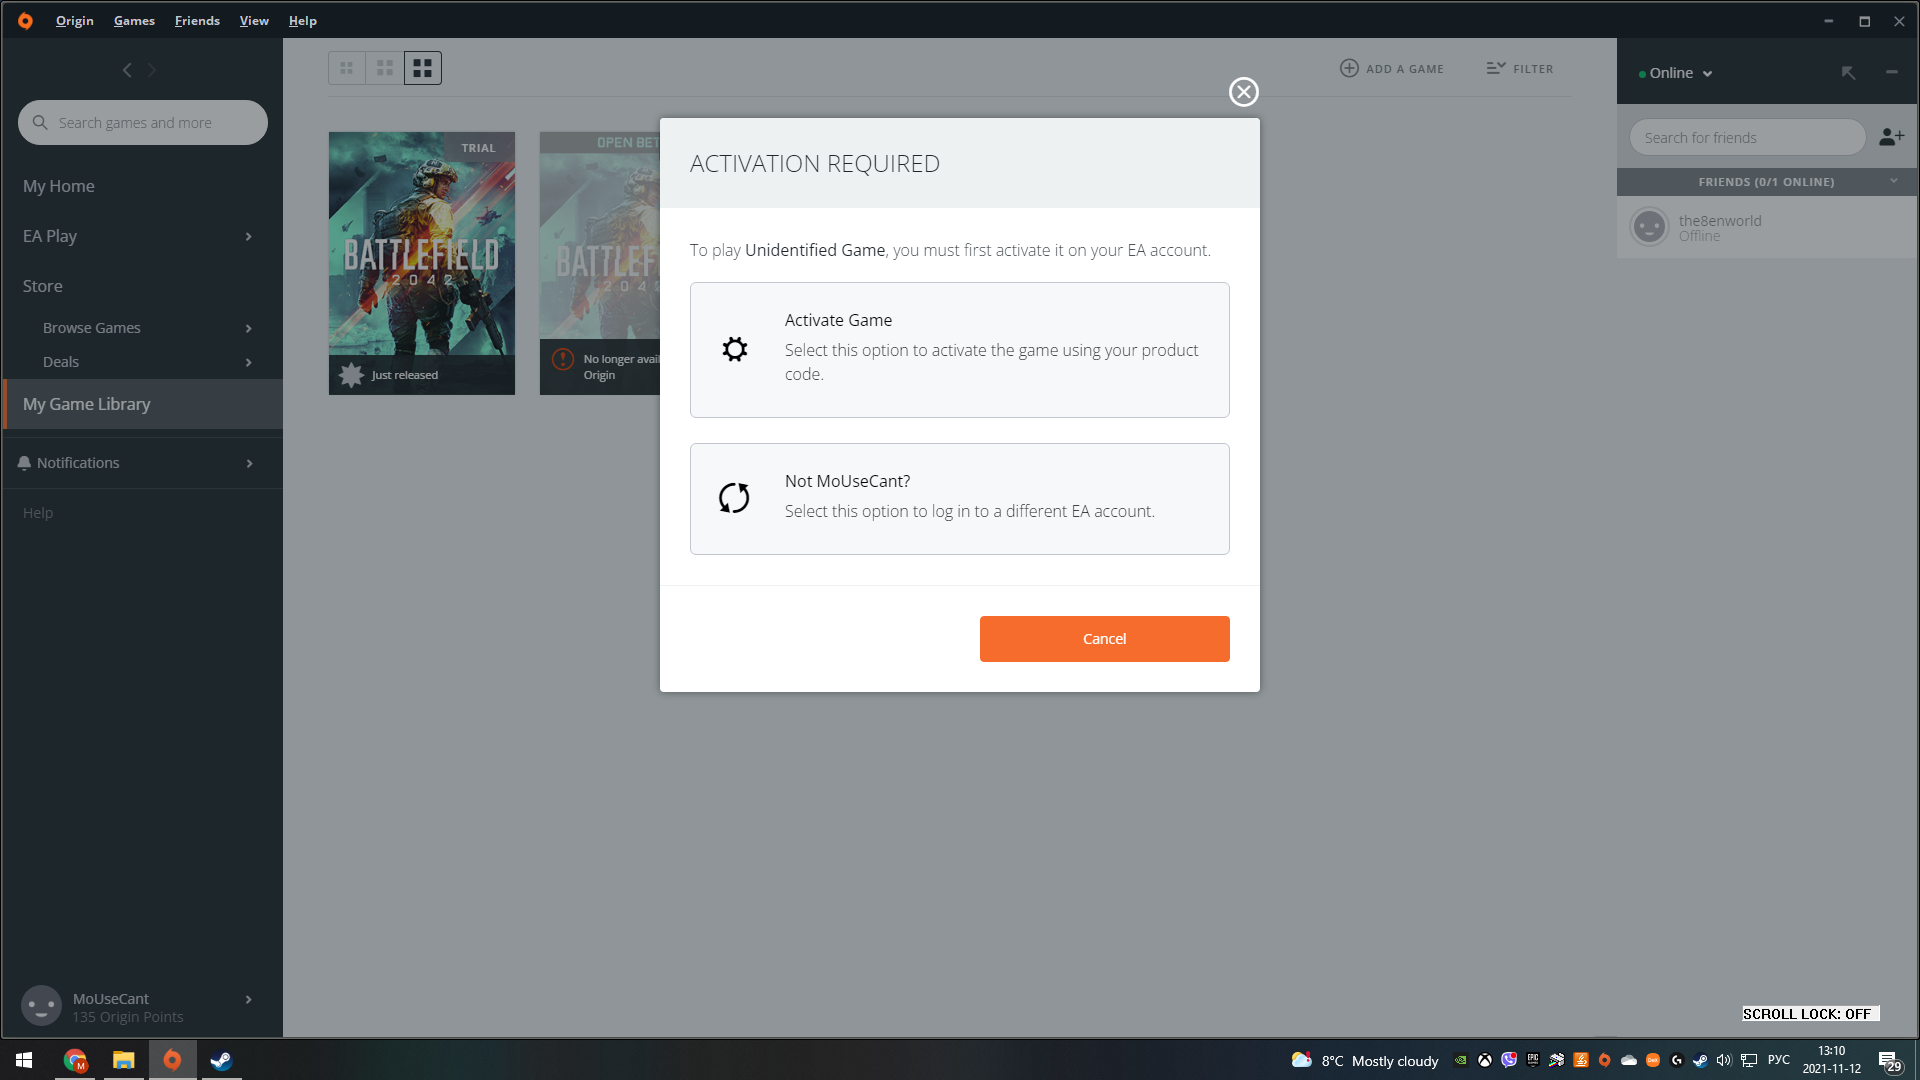The width and height of the screenshot is (1920, 1080).
Task: Open the Filter options
Action: click(x=1519, y=68)
